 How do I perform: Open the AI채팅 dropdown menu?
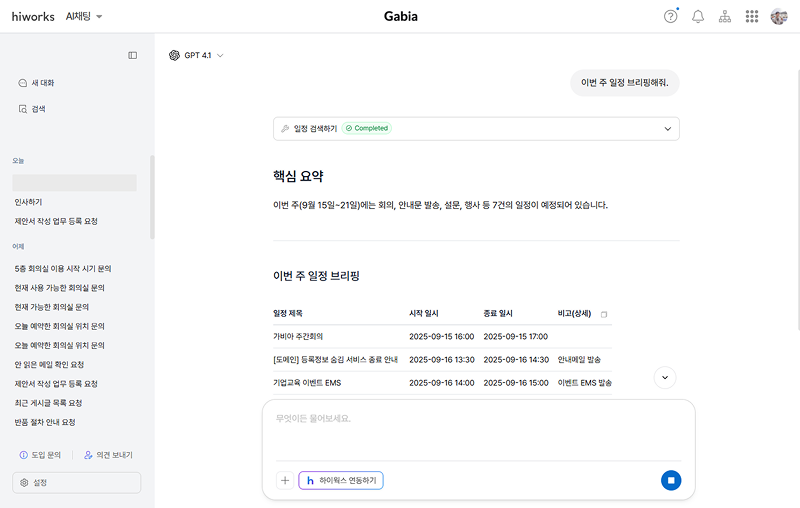[x=84, y=16]
